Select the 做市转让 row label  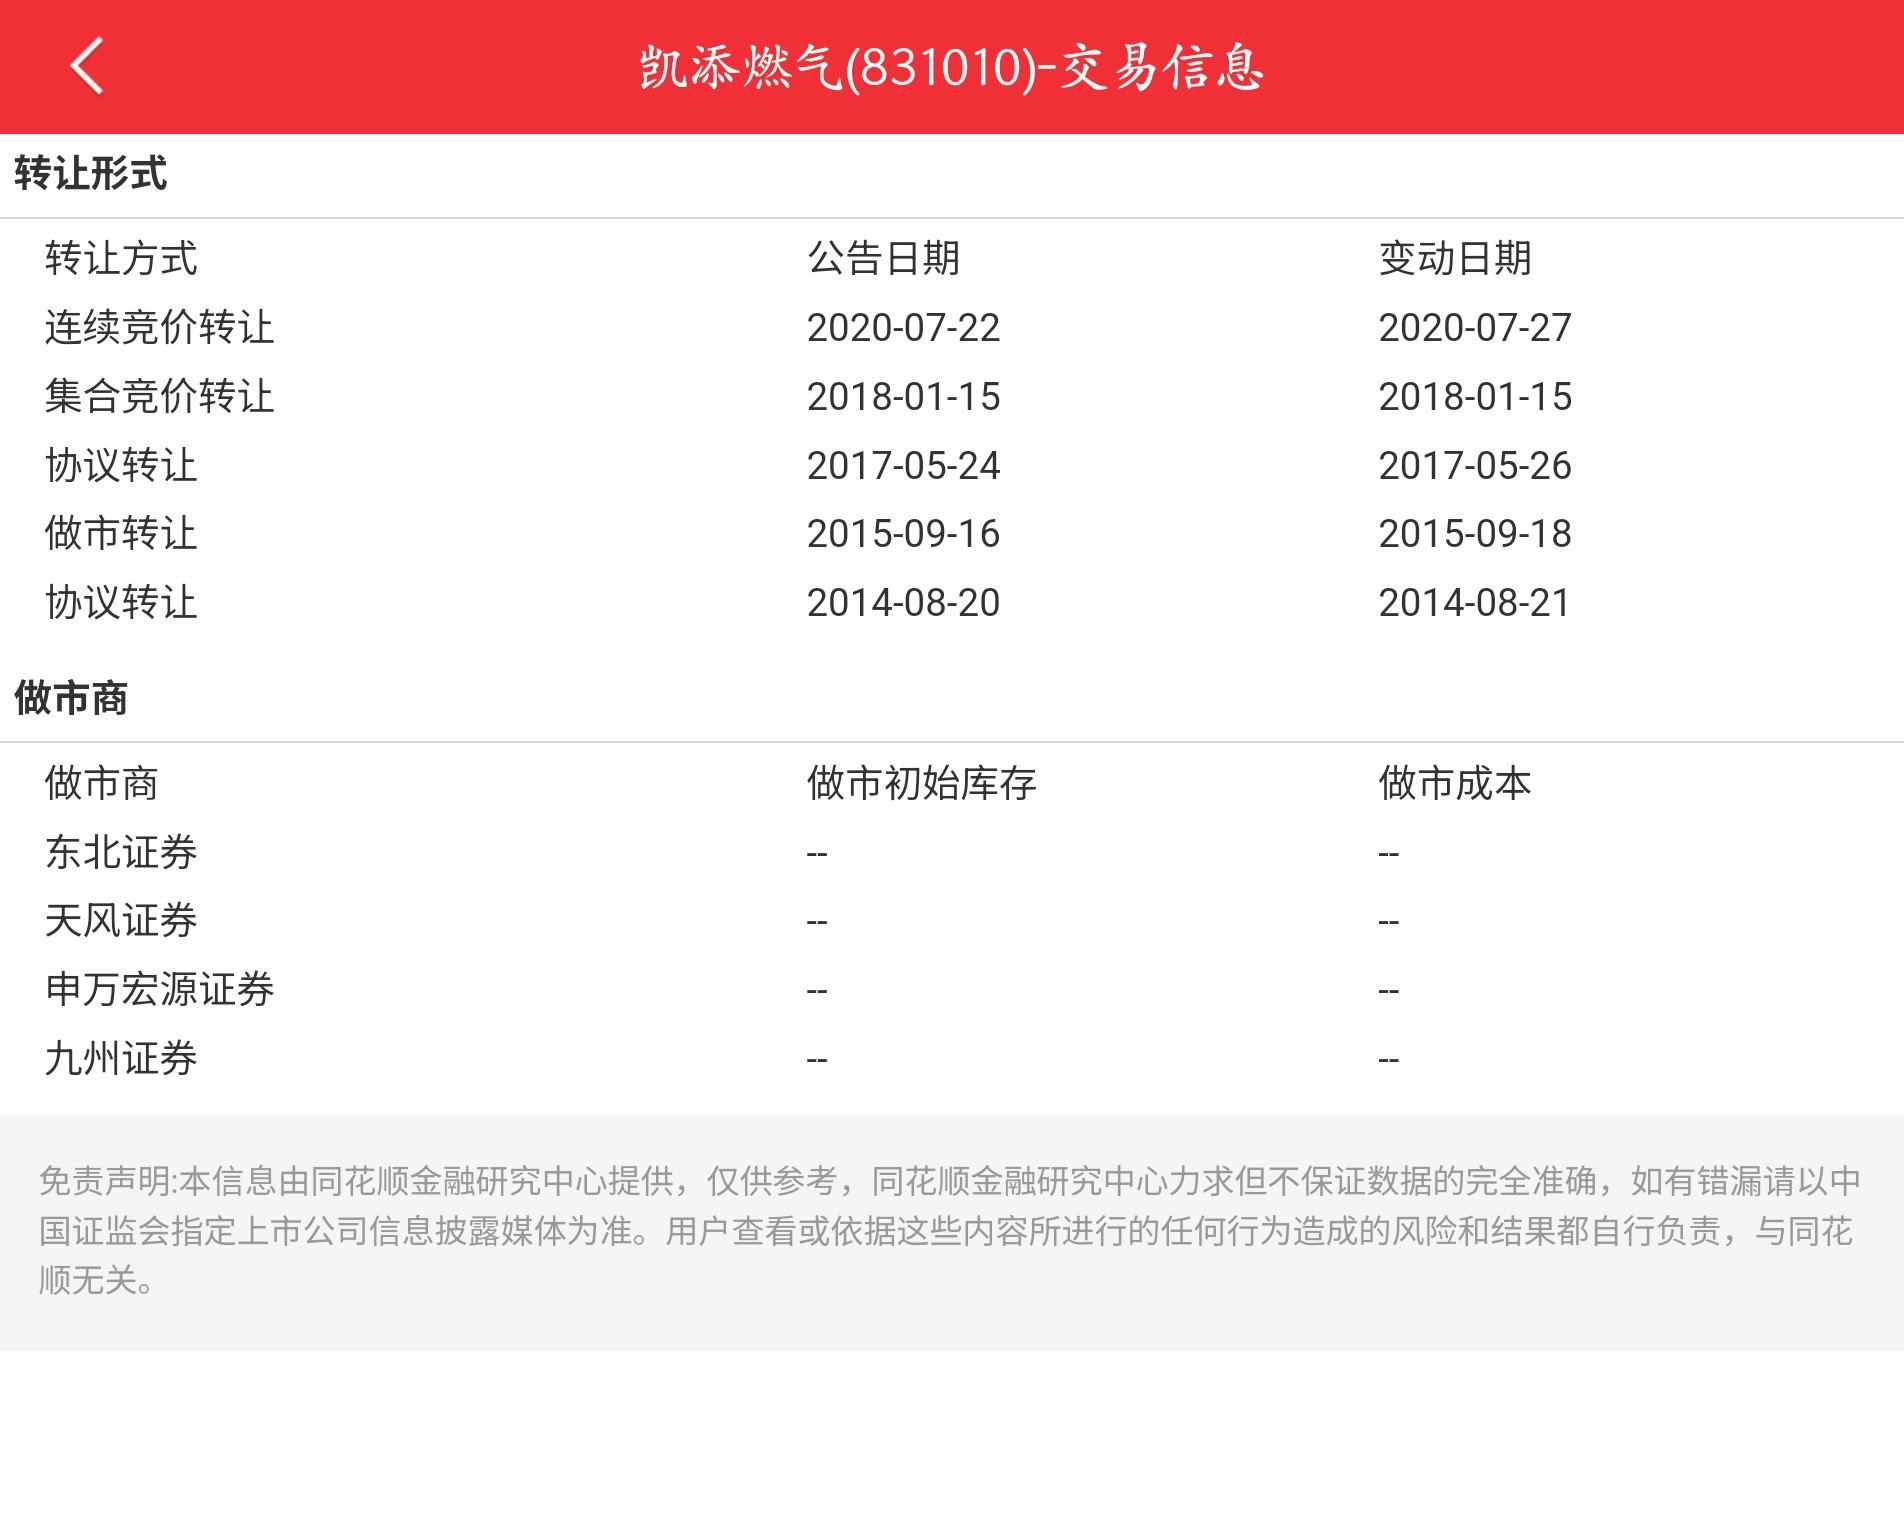coord(121,533)
